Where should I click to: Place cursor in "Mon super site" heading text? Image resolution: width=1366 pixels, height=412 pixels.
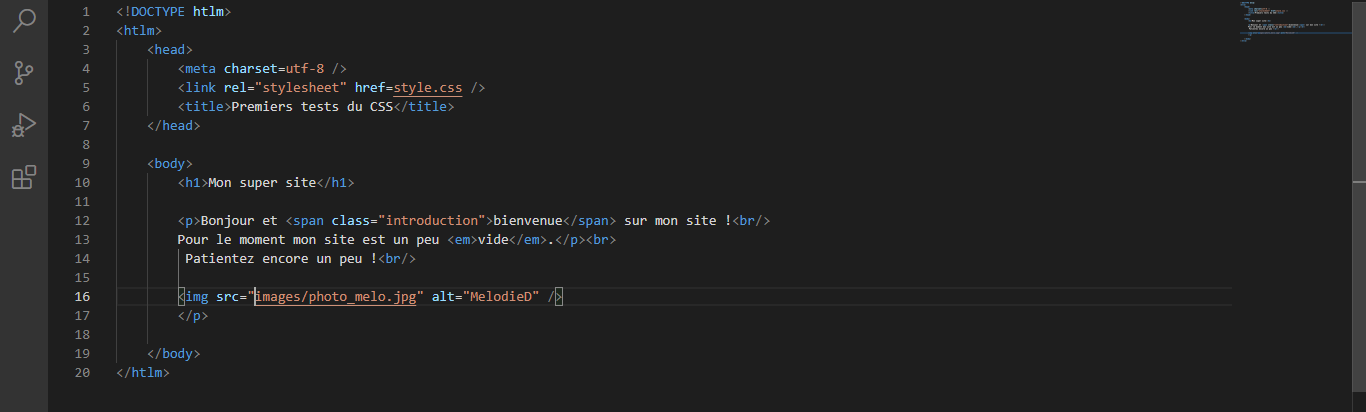coord(262,183)
